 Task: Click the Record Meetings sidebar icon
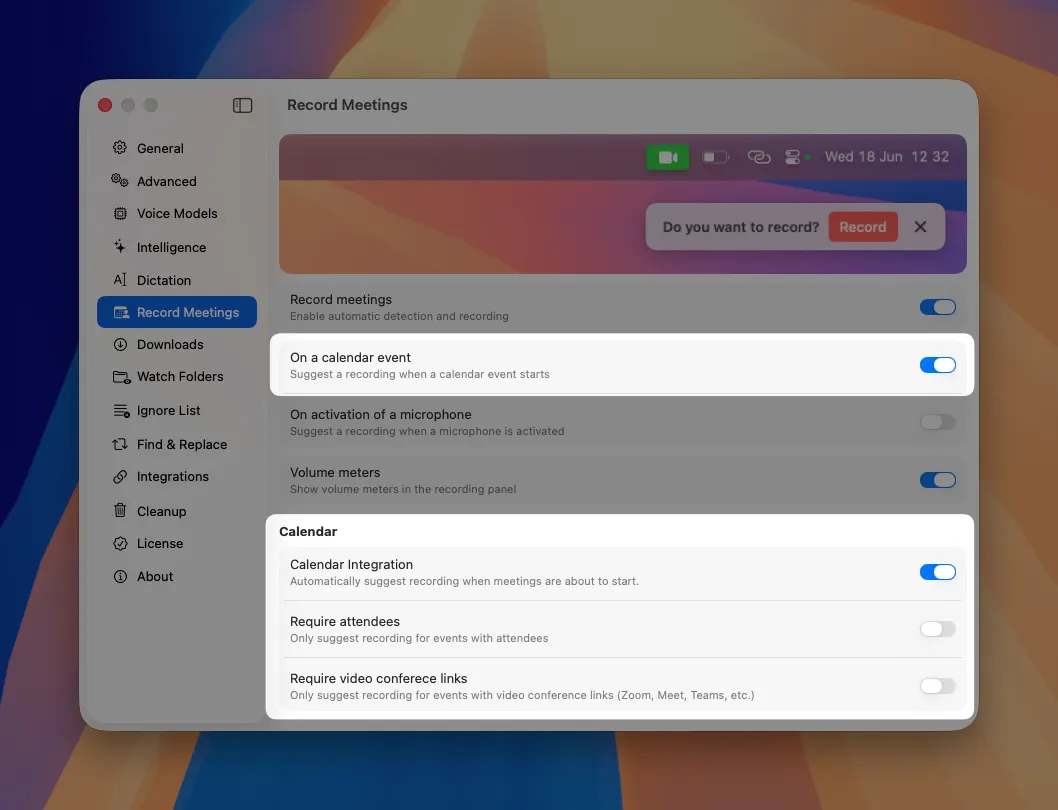121,313
